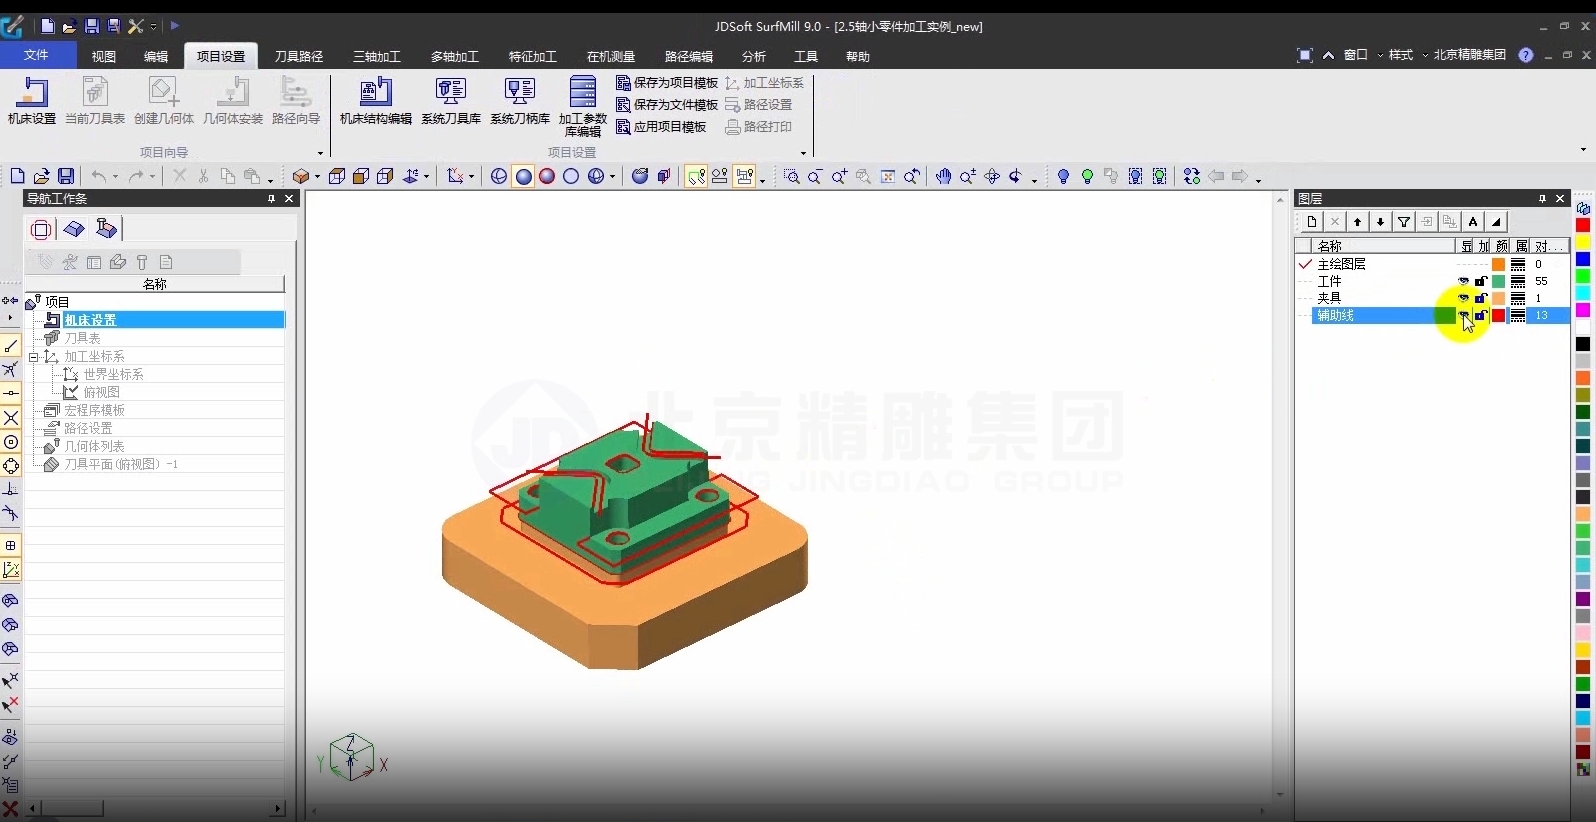The height and width of the screenshot is (822, 1596).
Task: Open the 窗口 dropdown
Action: point(1362,55)
